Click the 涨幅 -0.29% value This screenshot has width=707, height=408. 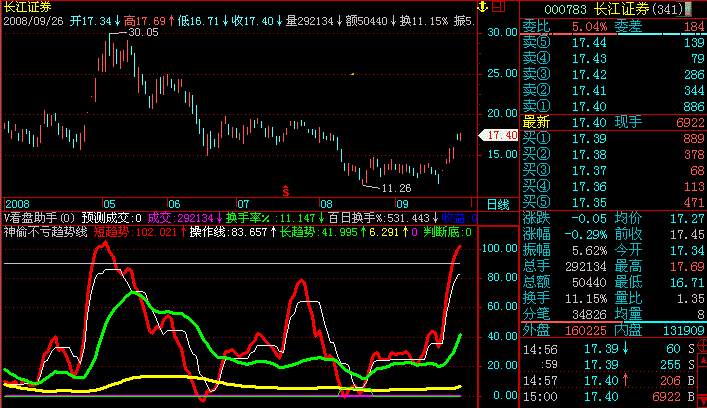pos(585,234)
